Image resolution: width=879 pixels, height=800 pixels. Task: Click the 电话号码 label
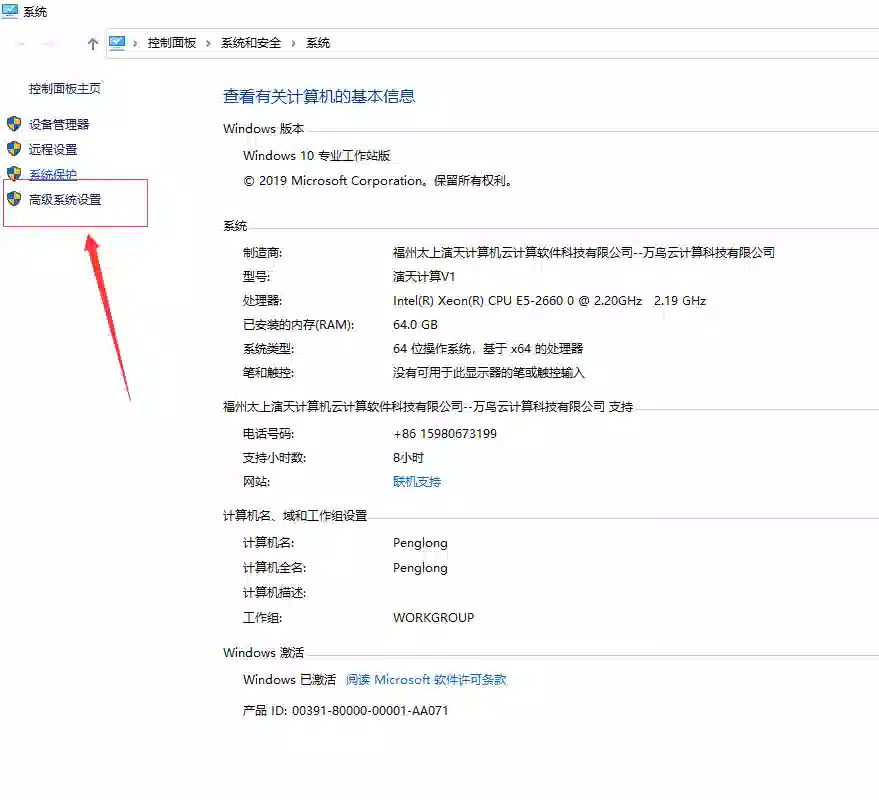[269, 434]
